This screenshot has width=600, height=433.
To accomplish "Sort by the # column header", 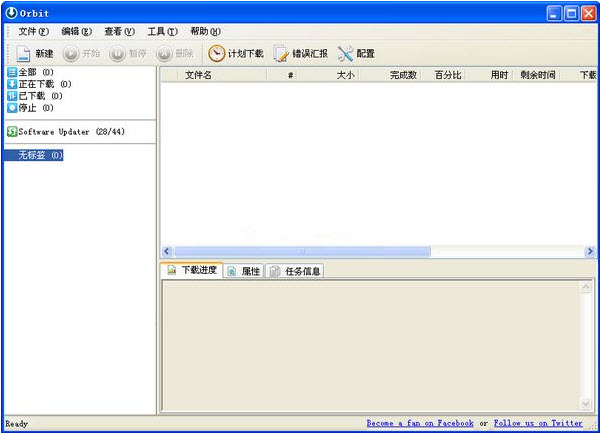I will click(x=282, y=75).
